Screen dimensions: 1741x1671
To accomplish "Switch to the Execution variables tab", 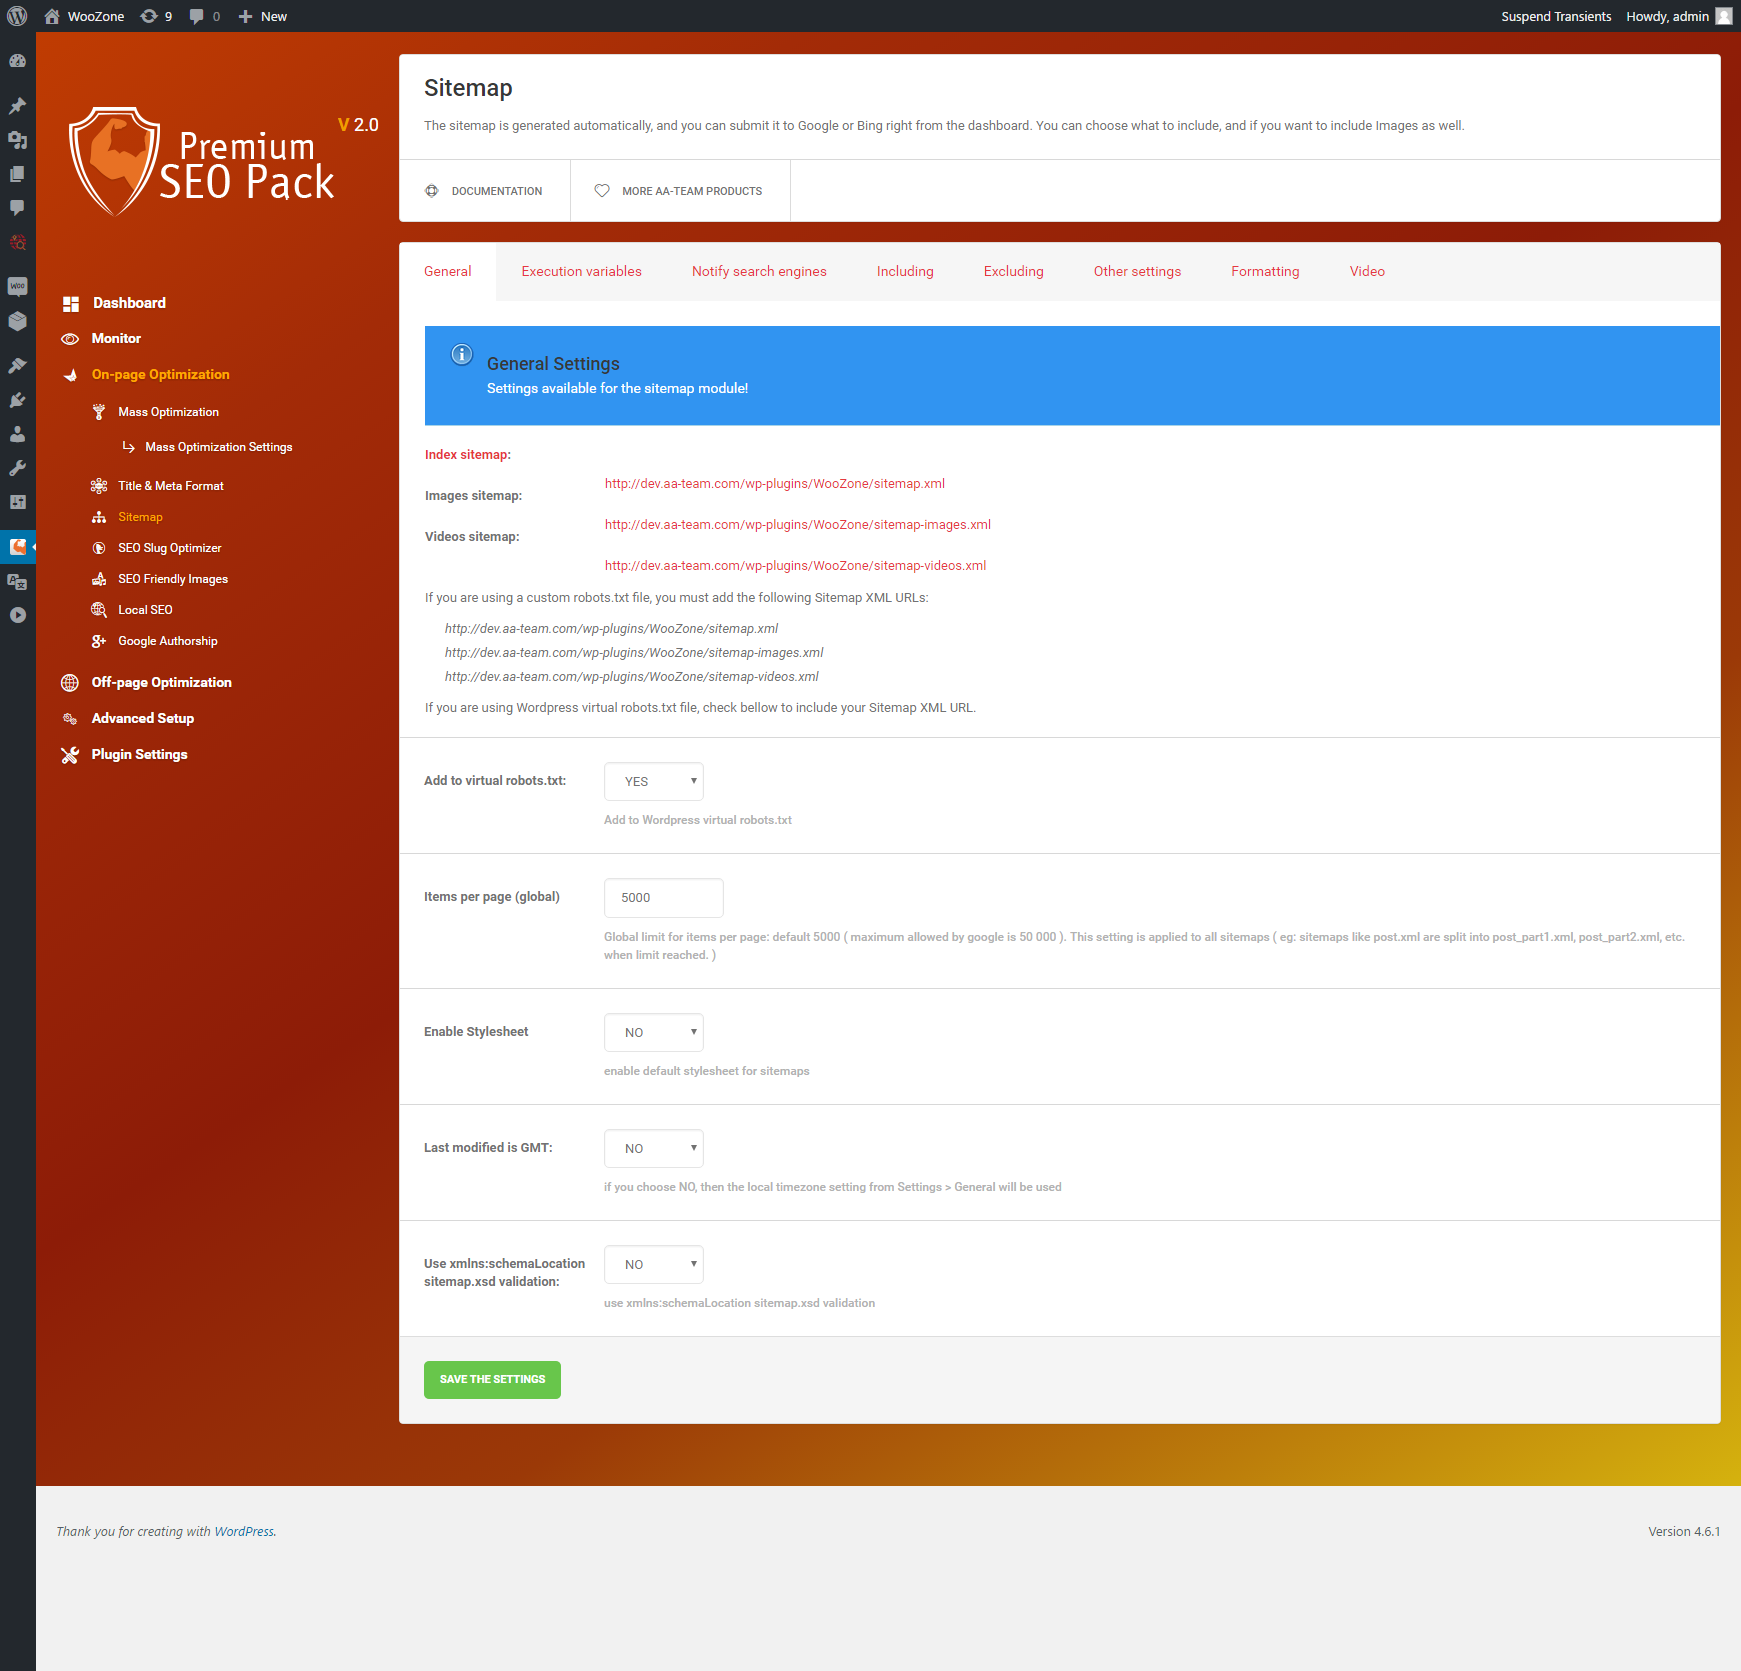I will click(581, 271).
